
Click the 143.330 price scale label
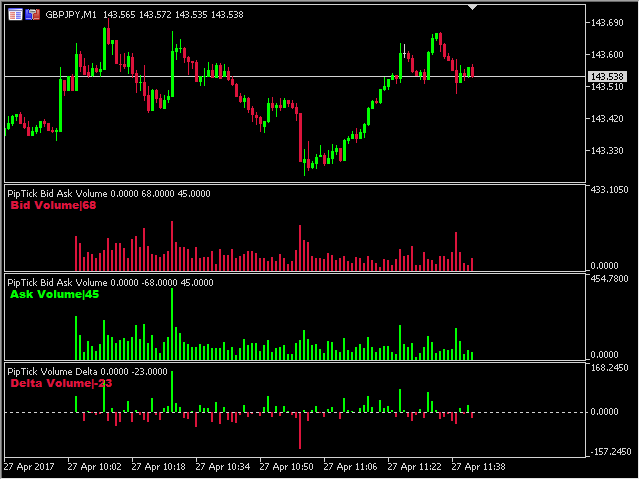(x=607, y=151)
